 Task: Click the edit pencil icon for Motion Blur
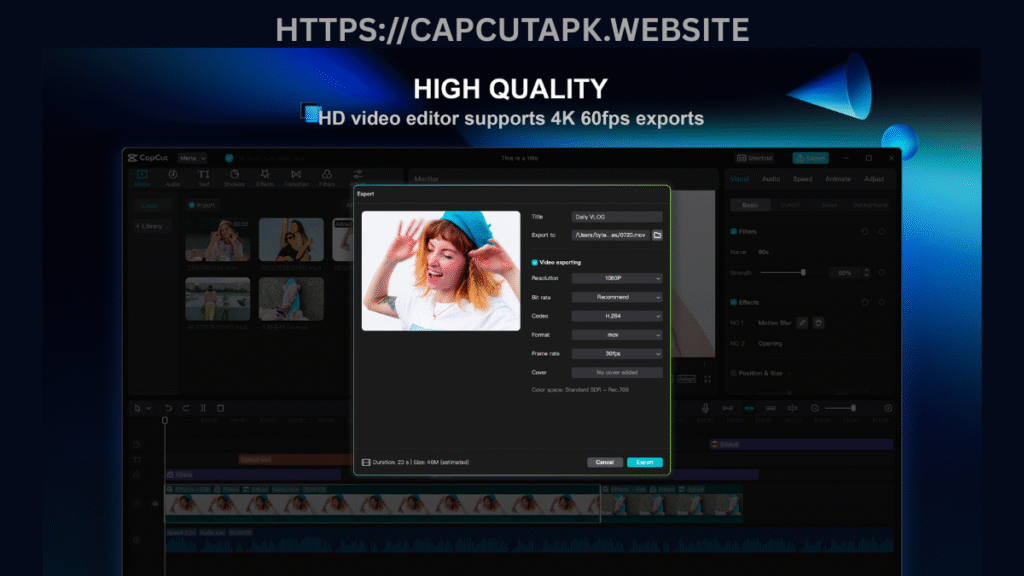pyautogui.click(x=802, y=323)
